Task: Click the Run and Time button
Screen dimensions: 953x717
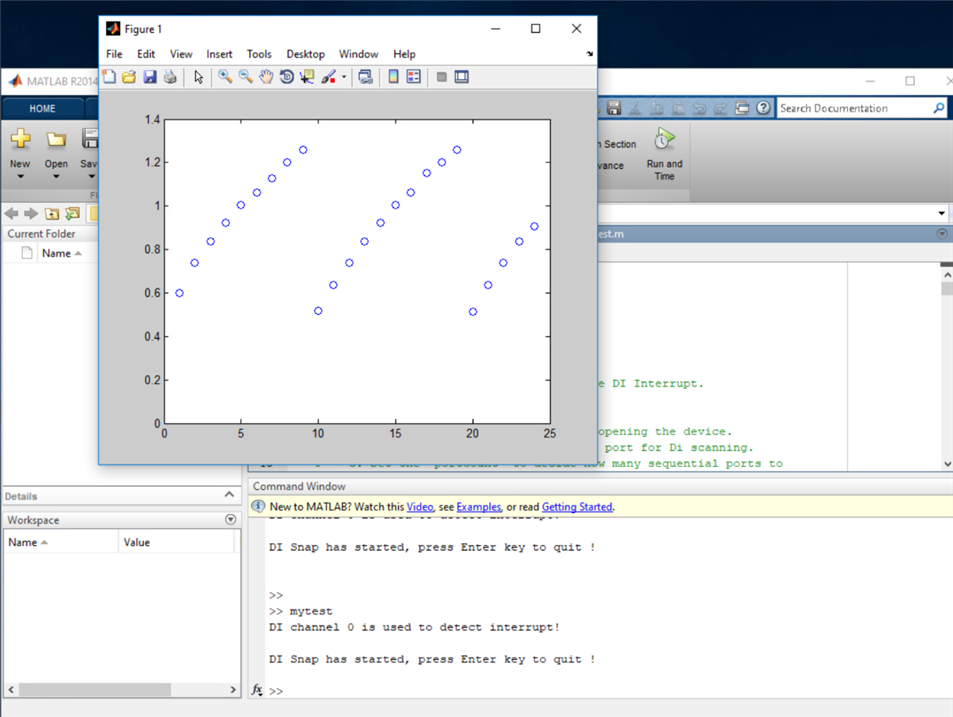Action: click(664, 154)
